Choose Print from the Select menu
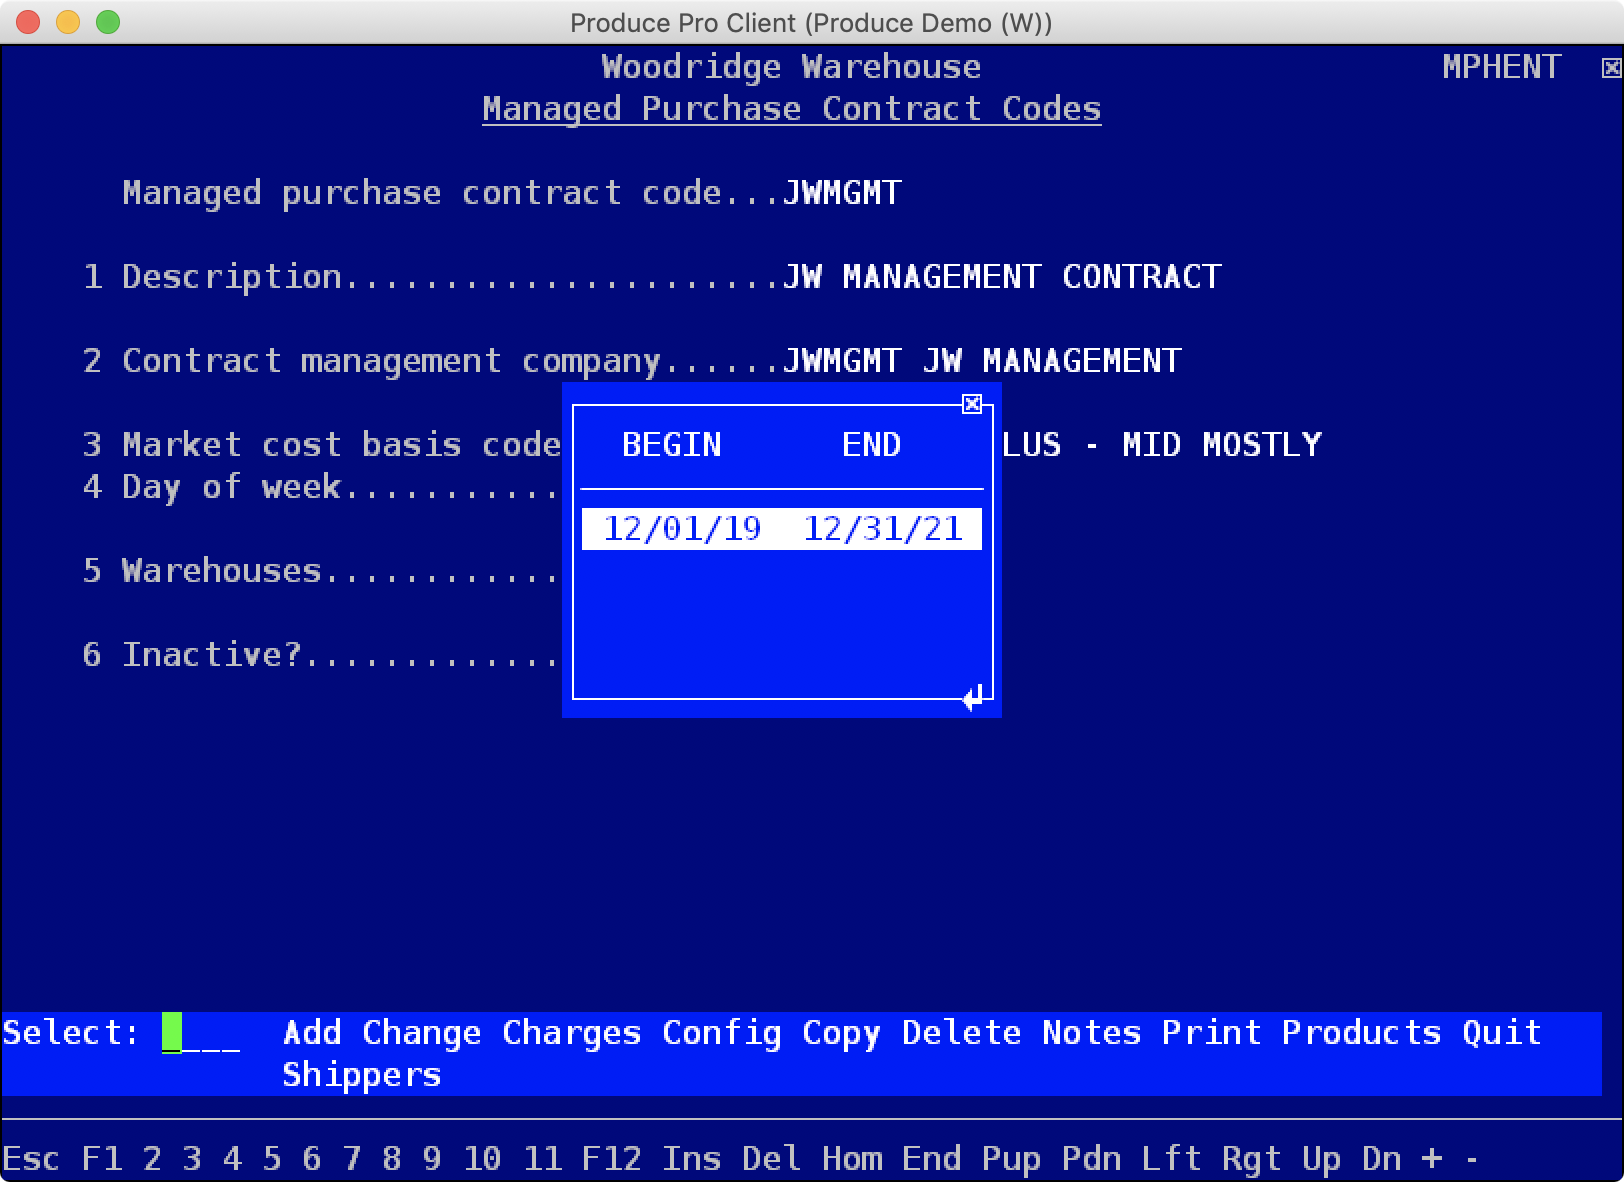 1211,1033
